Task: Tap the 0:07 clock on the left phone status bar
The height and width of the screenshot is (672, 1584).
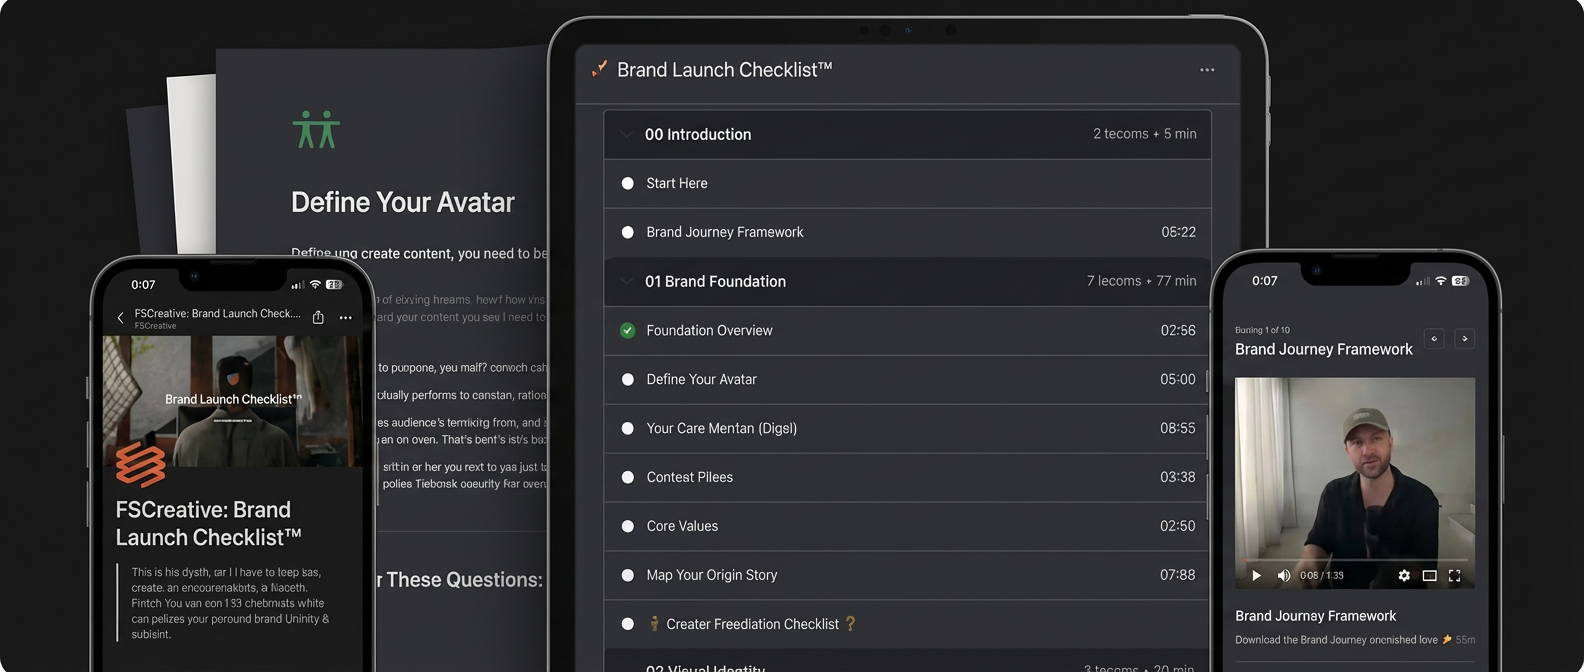Action: [x=143, y=285]
